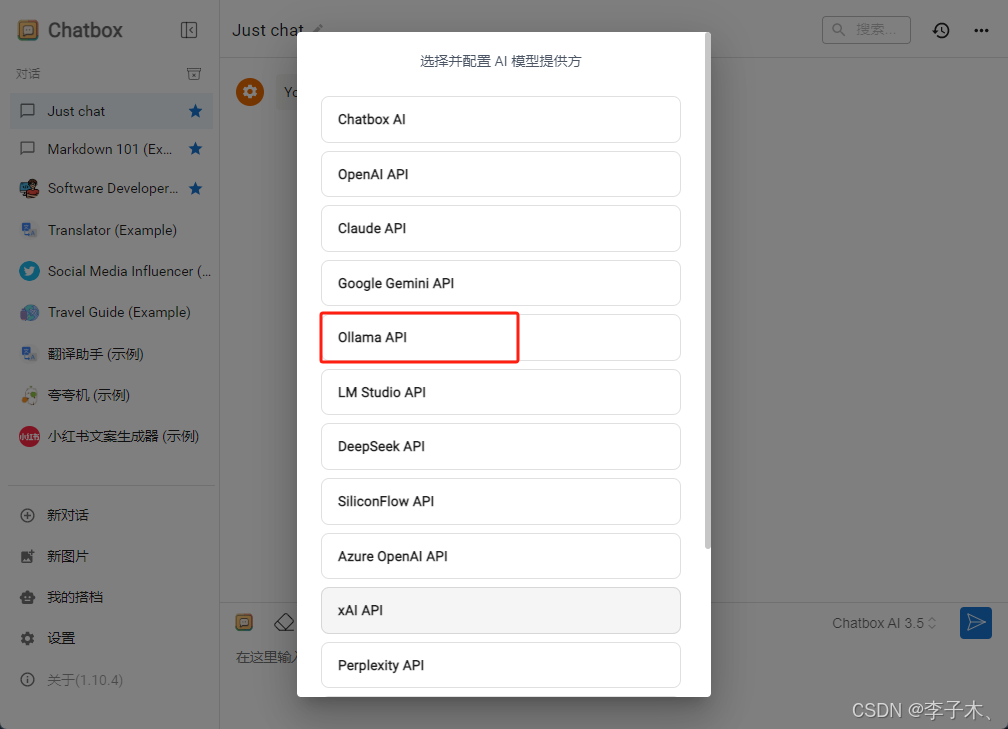Click the archive conversations icon next to 对话
This screenshot has height=729, width=1008.
194,74
